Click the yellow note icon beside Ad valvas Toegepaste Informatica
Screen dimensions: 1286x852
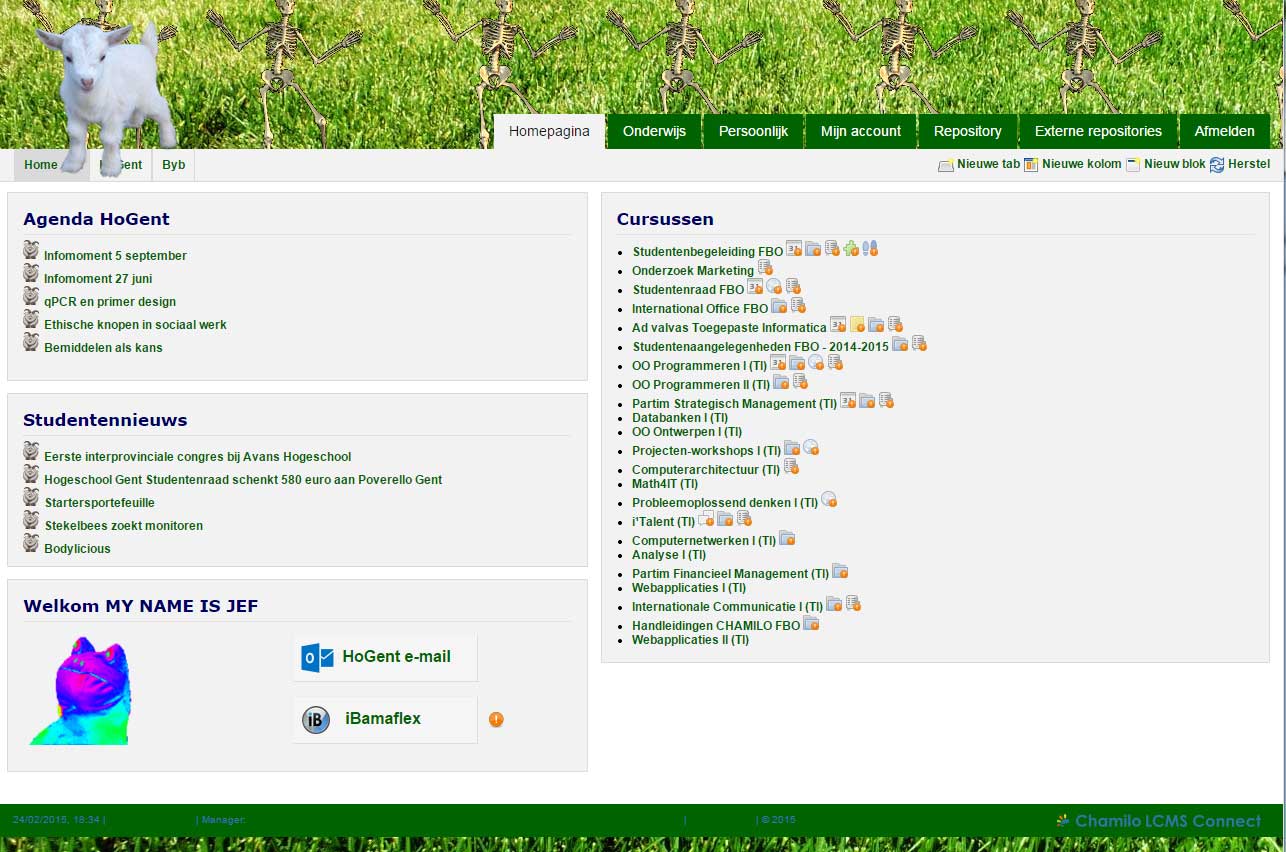pos(857,324)
